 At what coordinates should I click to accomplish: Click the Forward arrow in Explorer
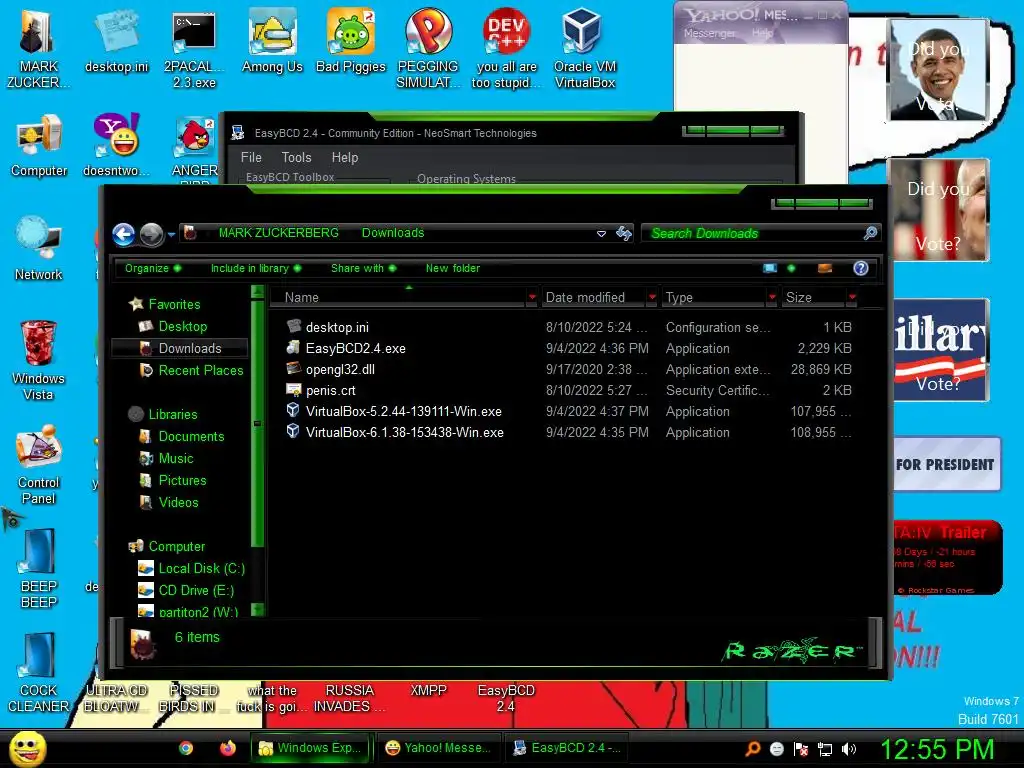pos(152,234)
